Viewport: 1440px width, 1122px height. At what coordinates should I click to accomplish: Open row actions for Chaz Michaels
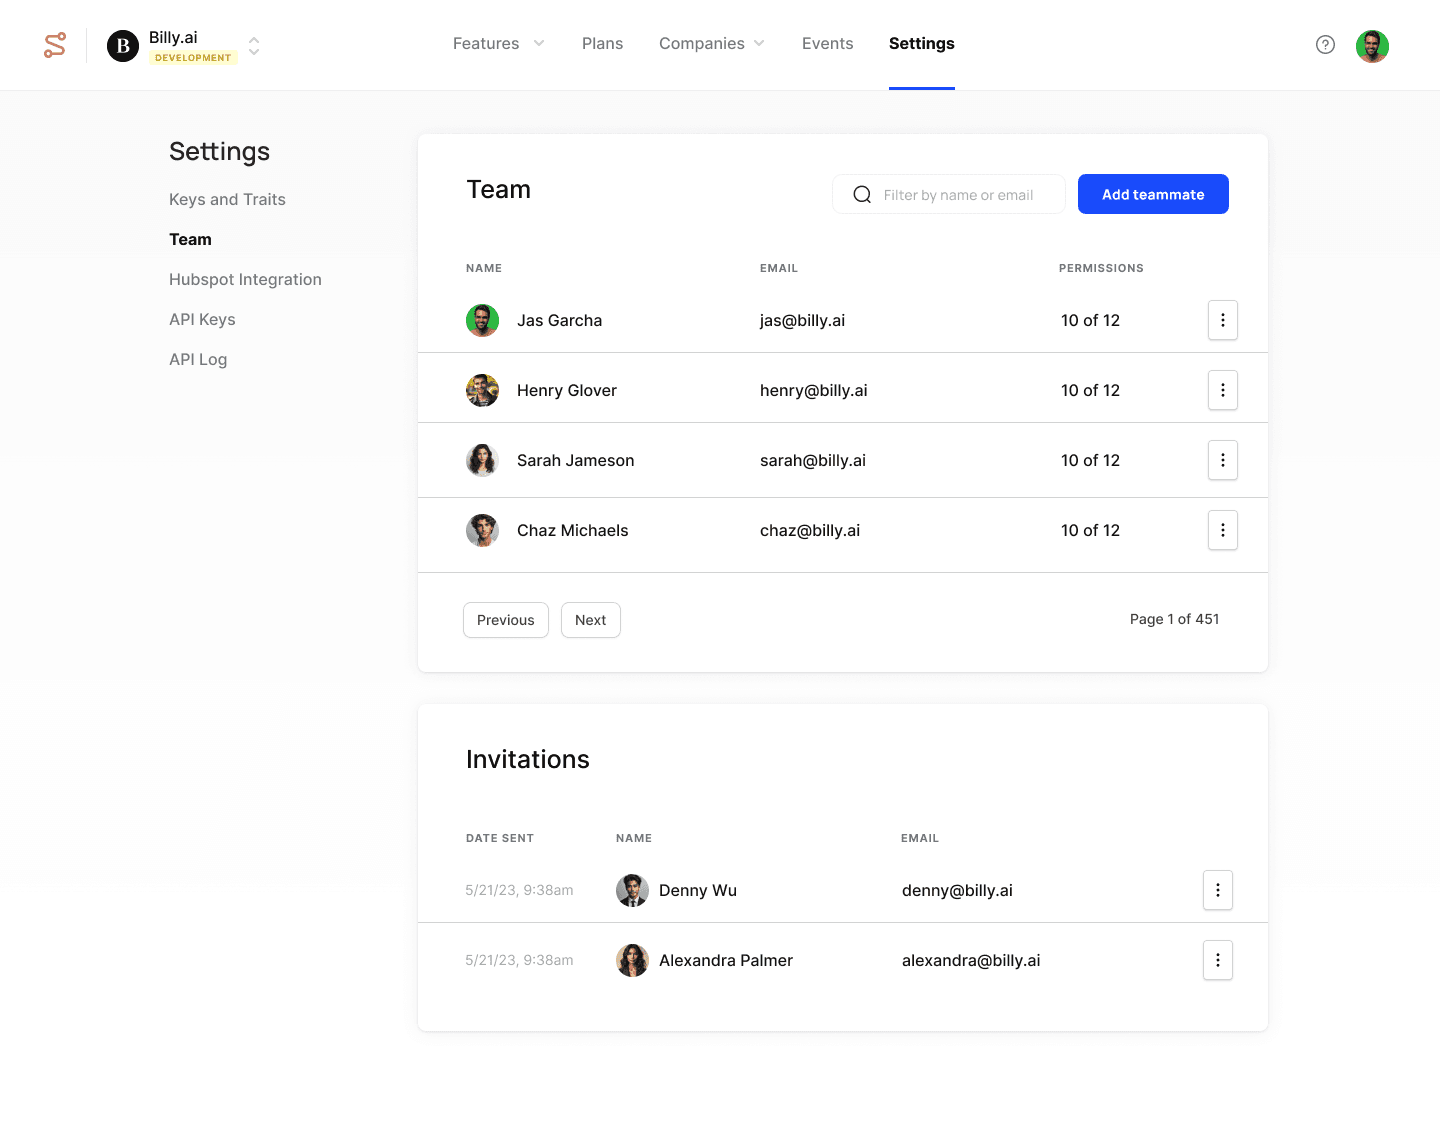[x=1222, y=530]
